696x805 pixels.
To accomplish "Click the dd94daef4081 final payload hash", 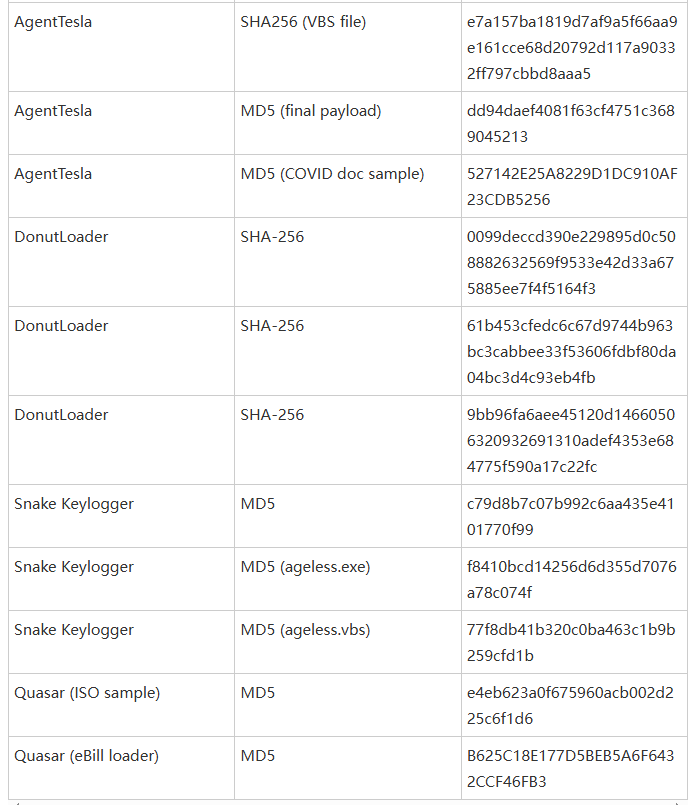I will tap(571, 124).
